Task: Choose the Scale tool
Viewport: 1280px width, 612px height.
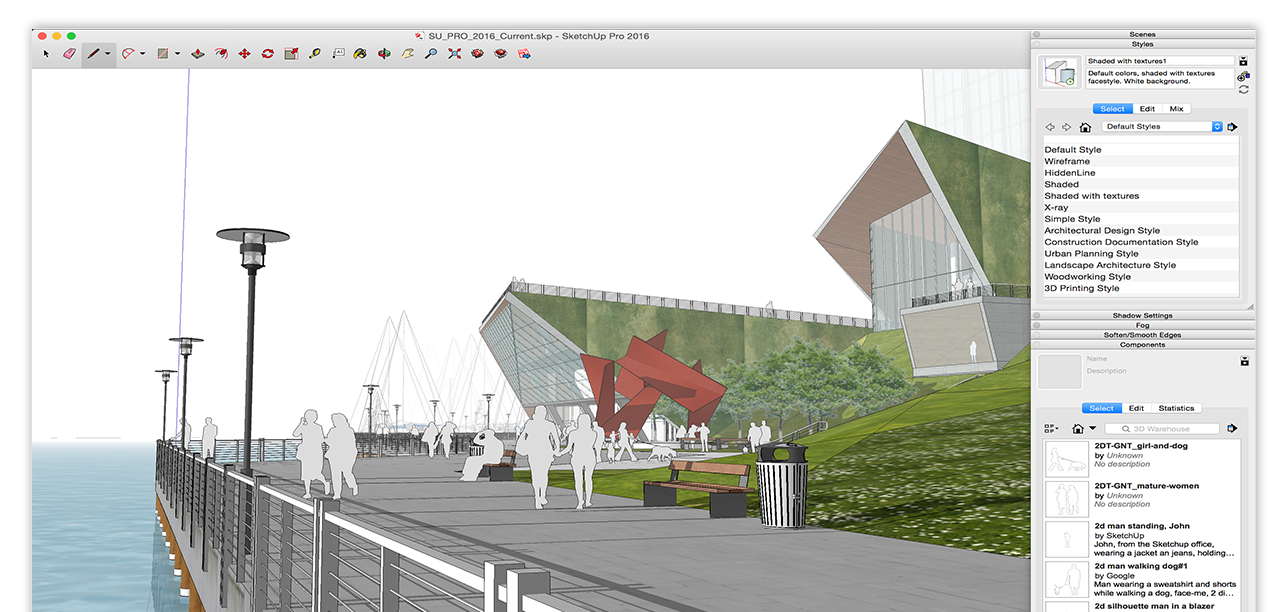Action: point(291,54)
